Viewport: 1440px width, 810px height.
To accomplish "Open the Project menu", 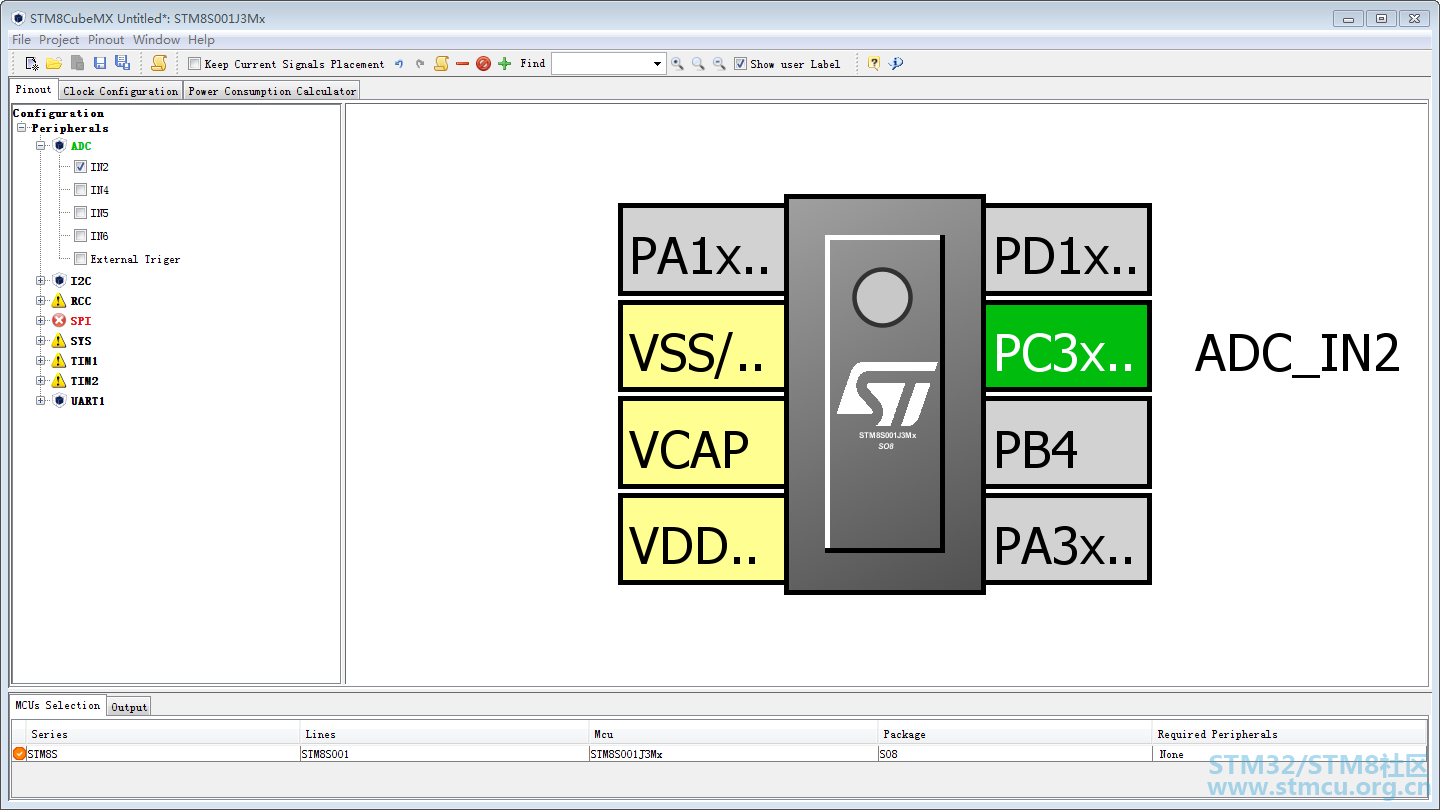I will (59, 40).
